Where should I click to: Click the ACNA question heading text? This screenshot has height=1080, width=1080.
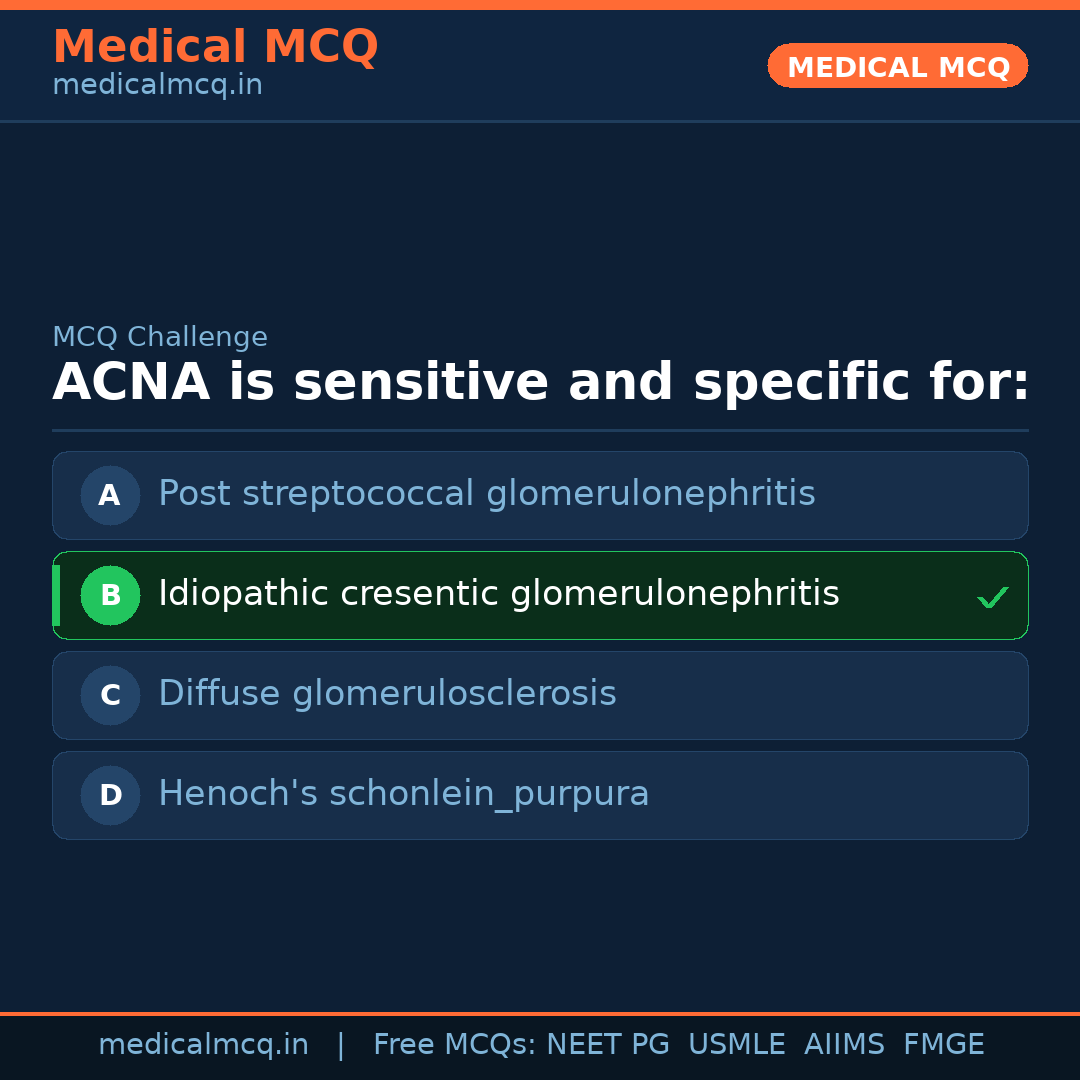pos(540,383)
